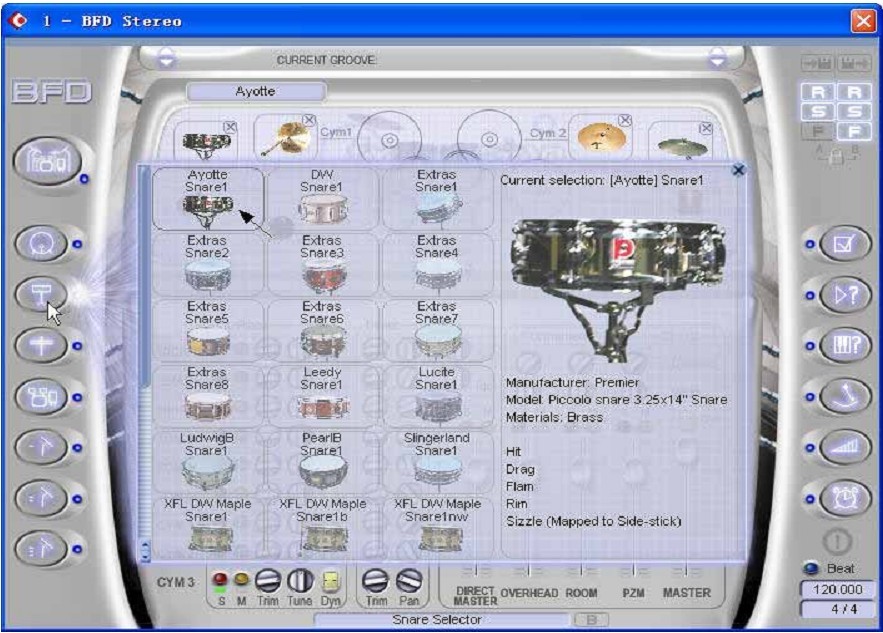Choose DW Snare1 from the snare grid
The width and height of the screenshot is (883, 633).
[x=322, y=197]
